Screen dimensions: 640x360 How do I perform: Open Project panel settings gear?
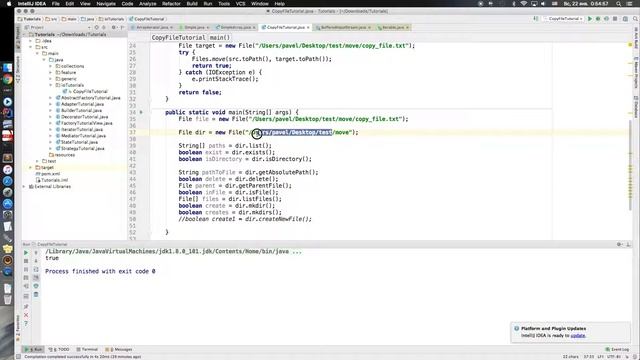pos(114,27)
